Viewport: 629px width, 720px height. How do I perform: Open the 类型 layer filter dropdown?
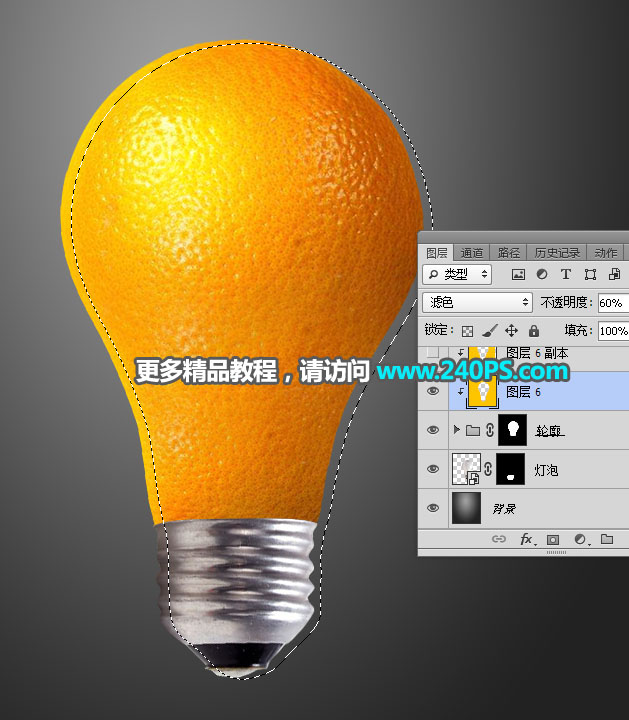457,275
